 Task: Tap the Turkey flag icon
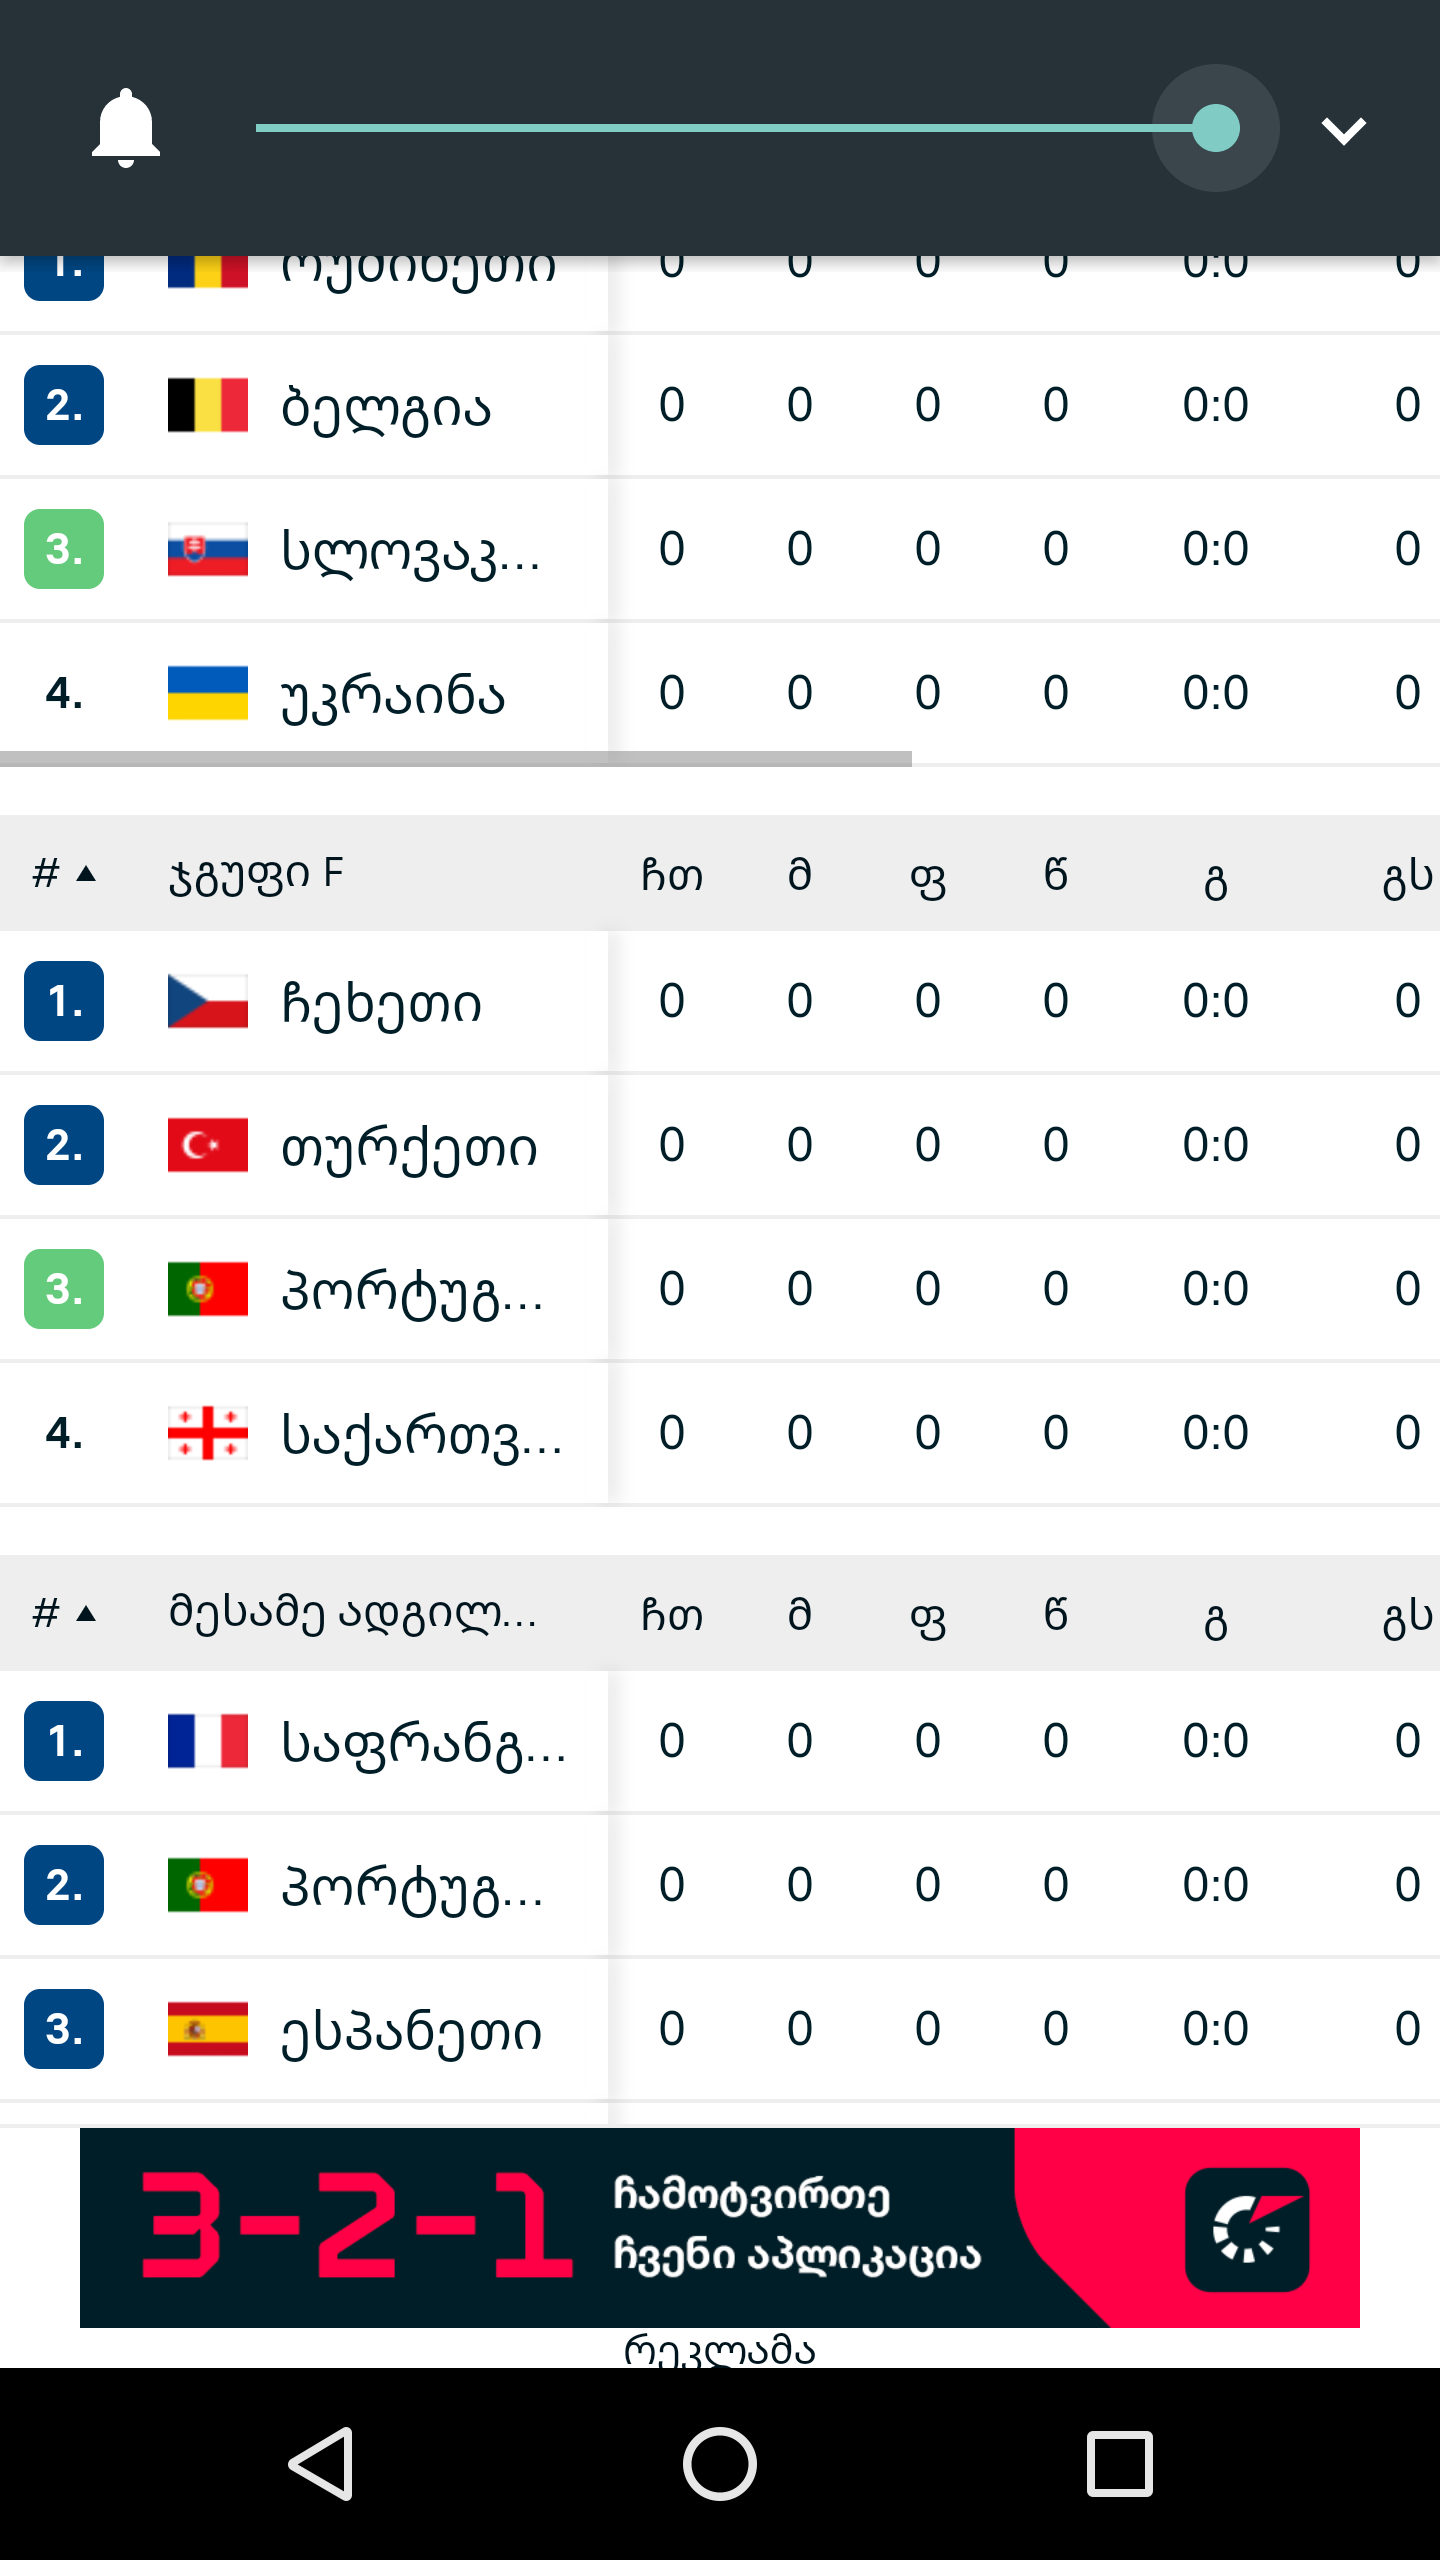[207, 1145]
